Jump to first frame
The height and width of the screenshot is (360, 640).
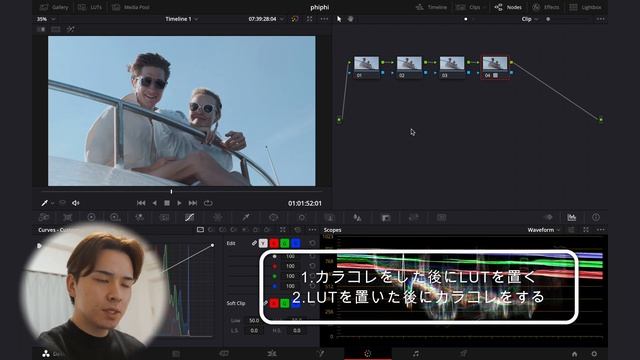pos(141,203)
